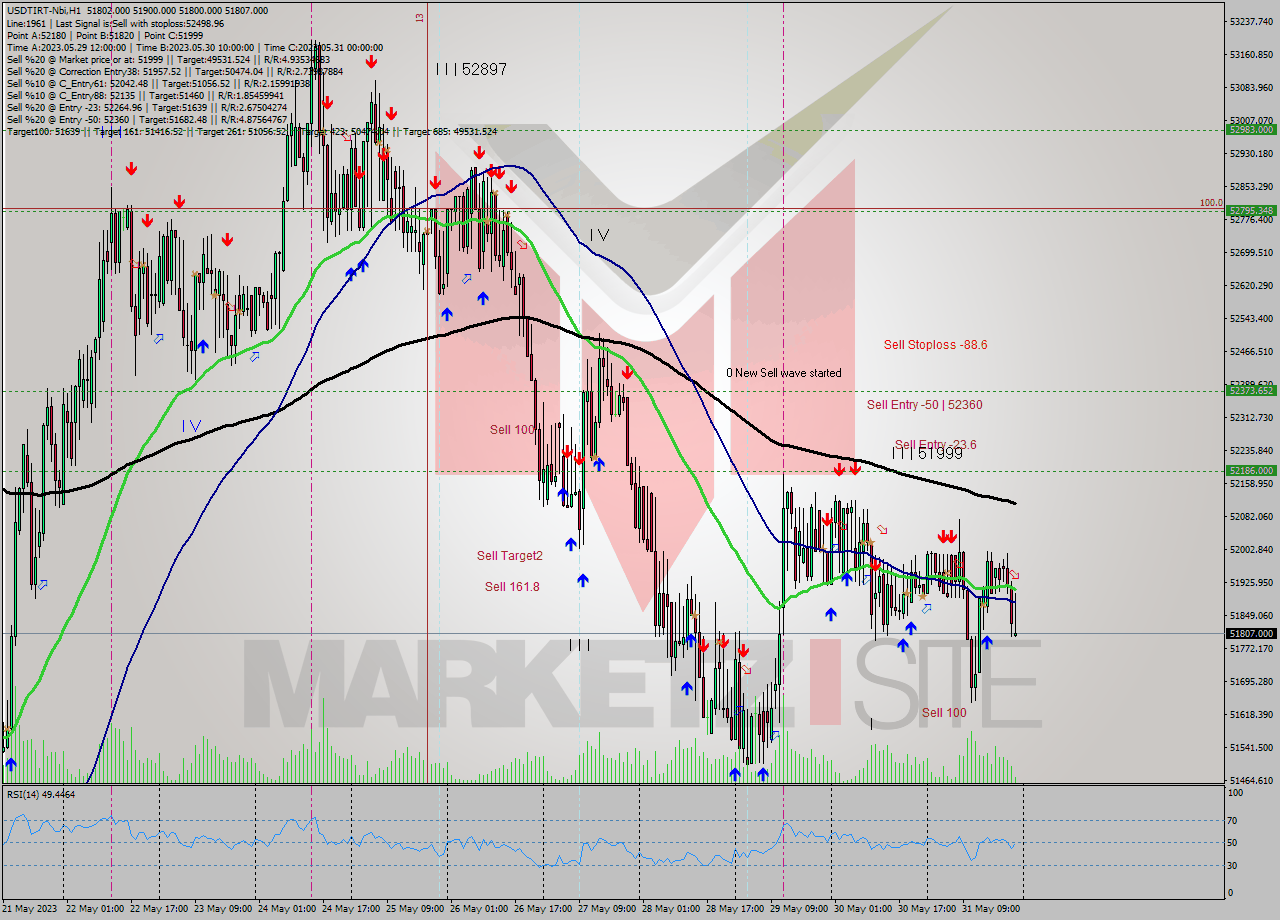Click the 52082.060 price scale value
This screenshot has width=1280, height=920.
pos(1251,516)
